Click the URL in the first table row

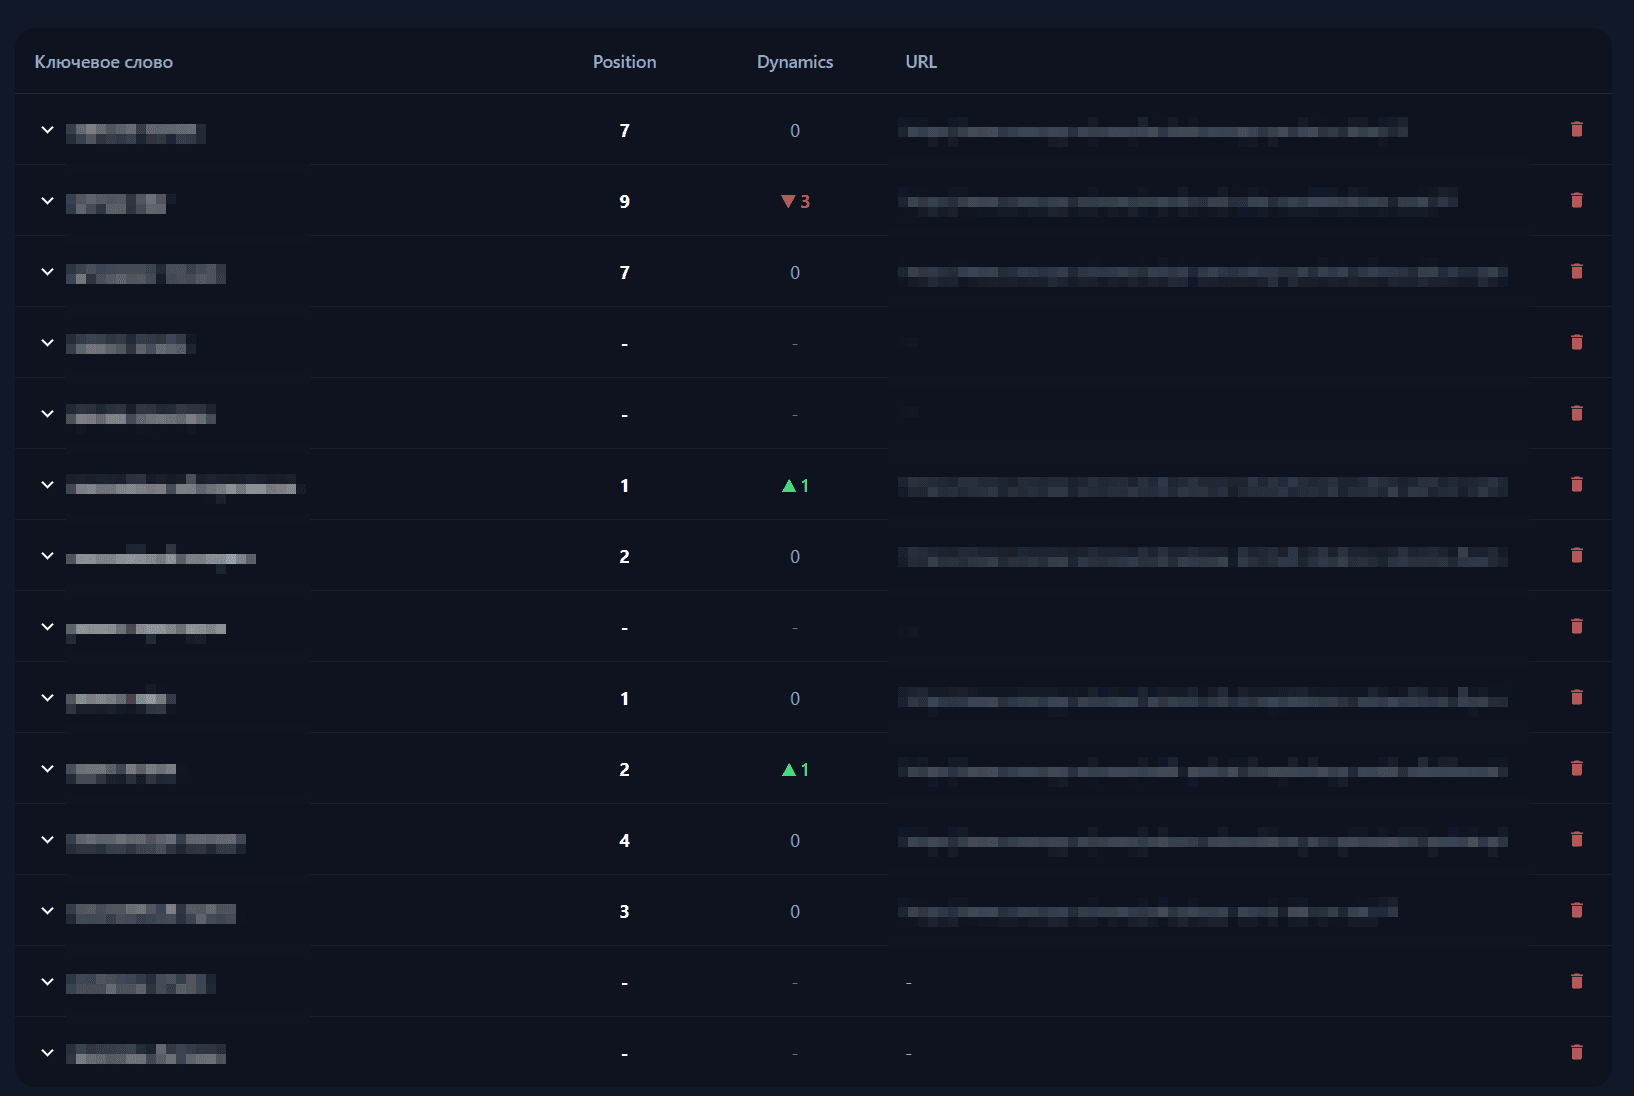tap(1155, 130)
